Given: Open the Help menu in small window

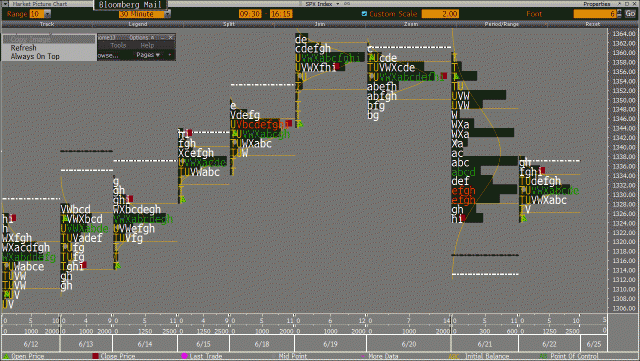Looking at the screenshot, I should pos(147,45).
